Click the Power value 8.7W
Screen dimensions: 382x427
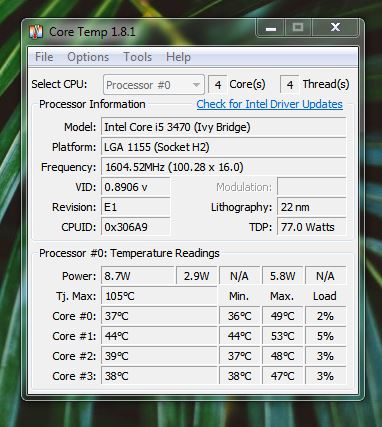(x=138, y=276)
